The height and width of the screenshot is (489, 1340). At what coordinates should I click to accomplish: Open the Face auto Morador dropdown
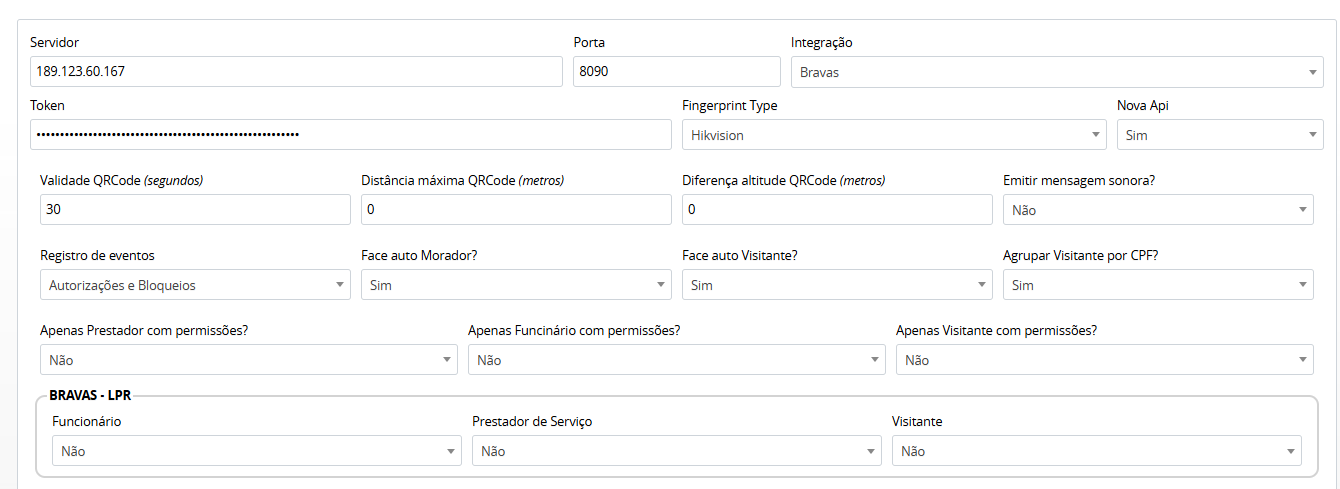coord(515,285)
